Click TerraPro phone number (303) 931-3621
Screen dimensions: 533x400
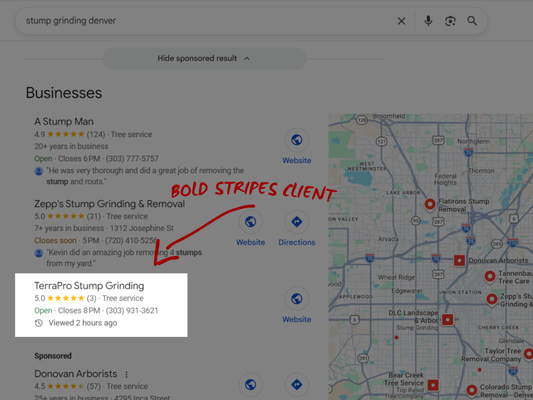coord(132,311)
